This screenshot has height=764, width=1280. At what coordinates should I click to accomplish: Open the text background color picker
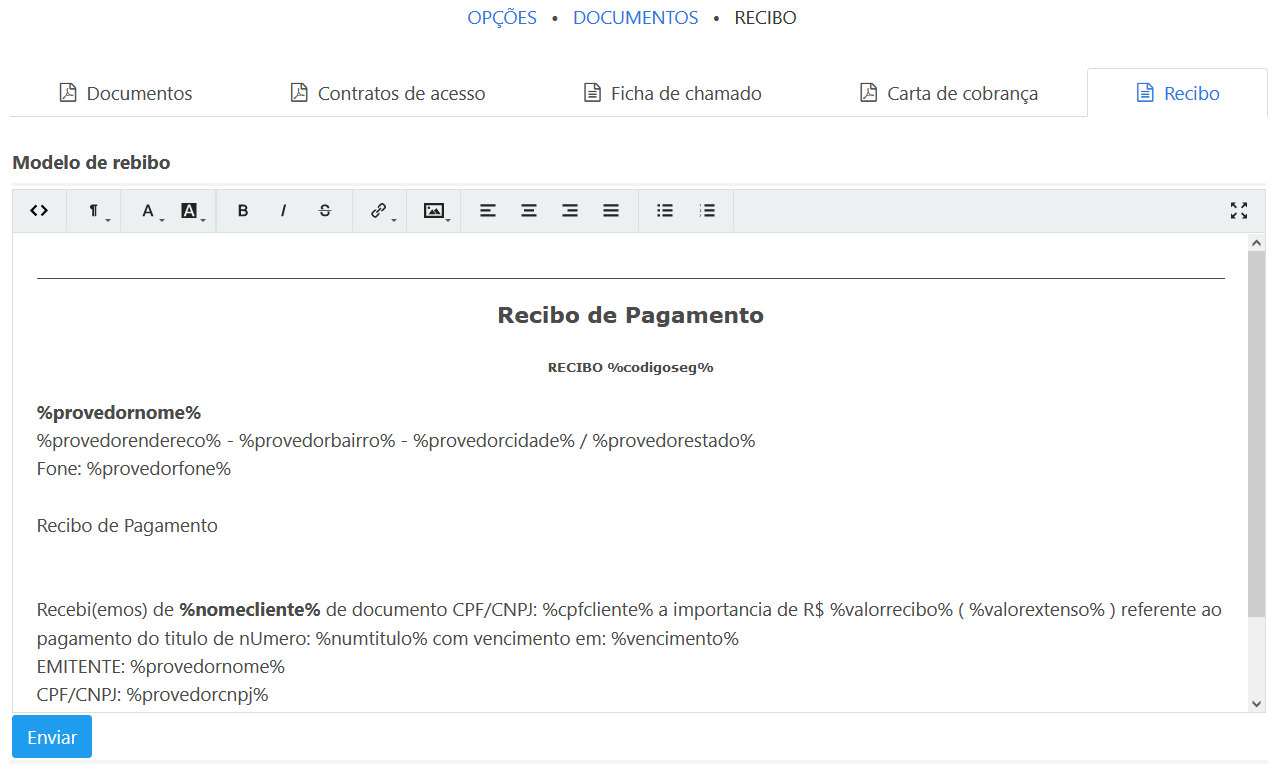190,211
